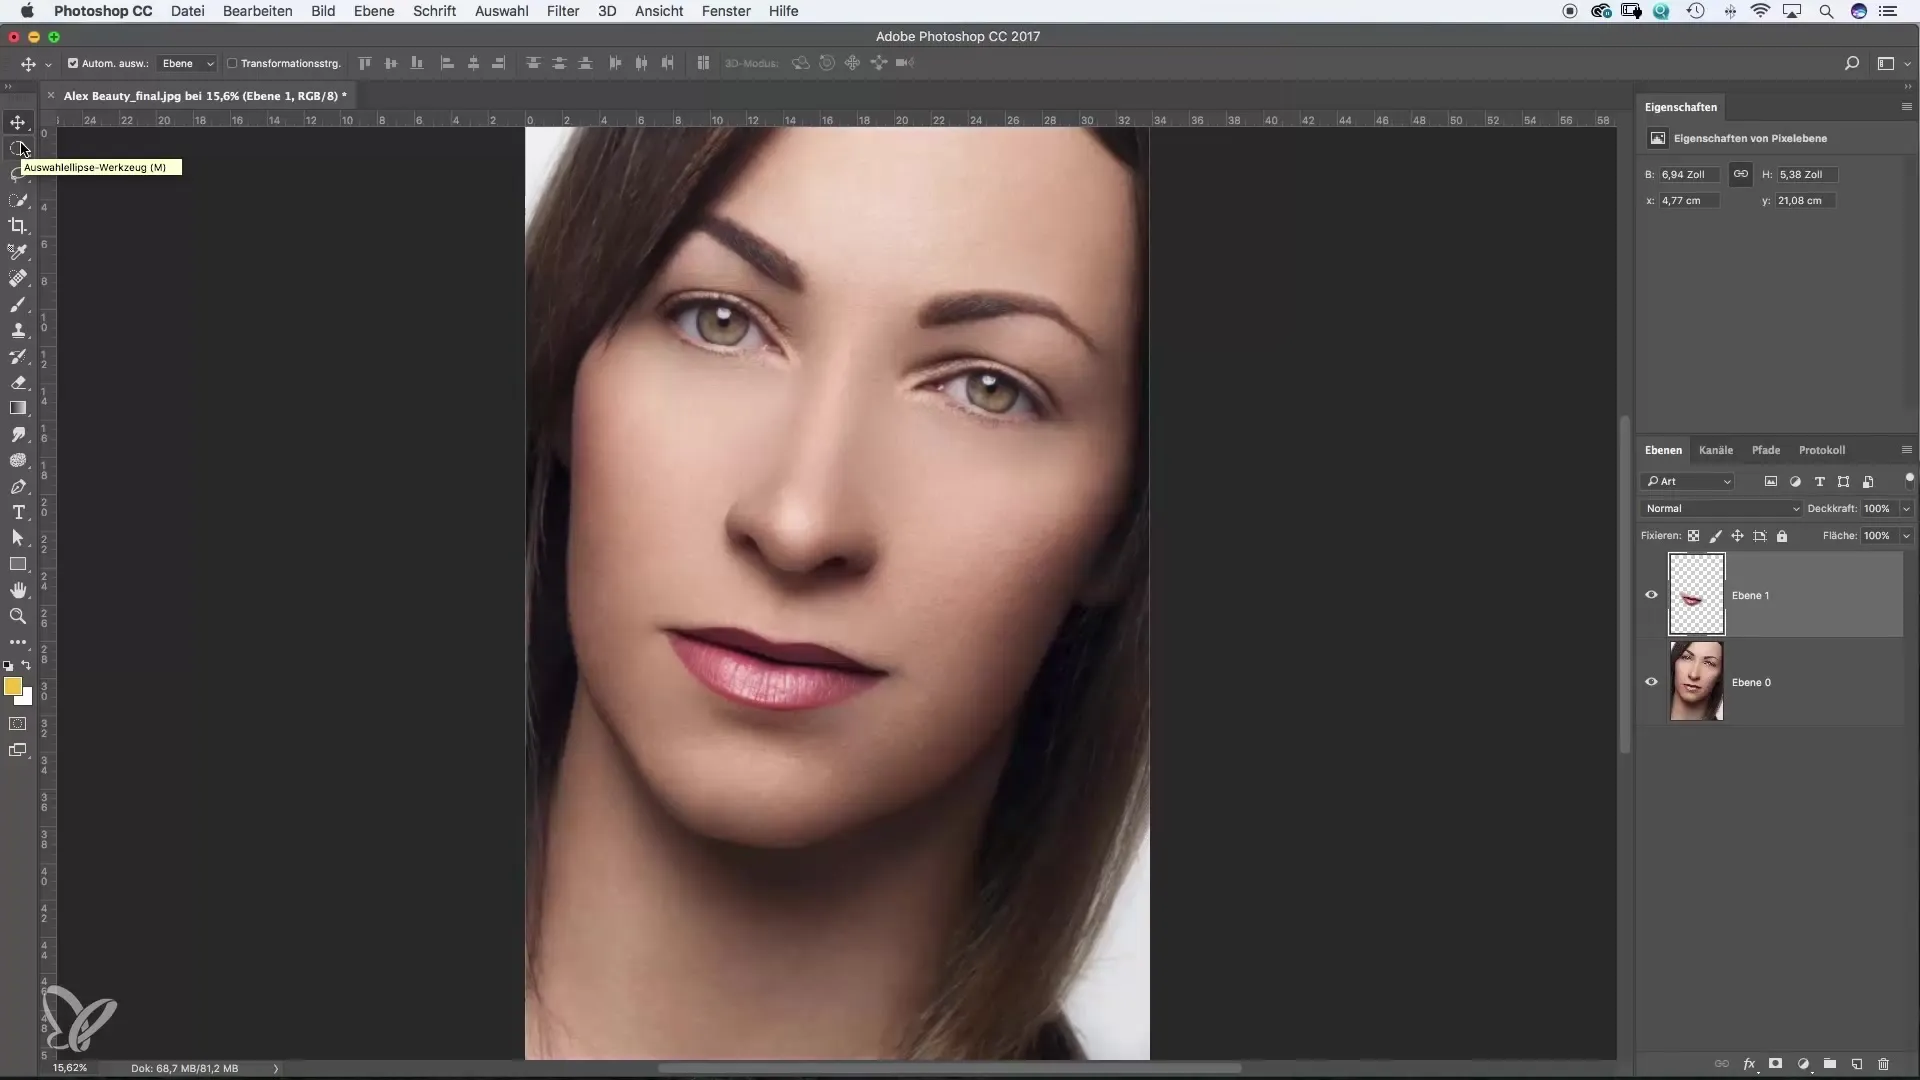Select the Elliptical Marquee tool
Screen dimensions: 1920x1080
pos(18,148)
